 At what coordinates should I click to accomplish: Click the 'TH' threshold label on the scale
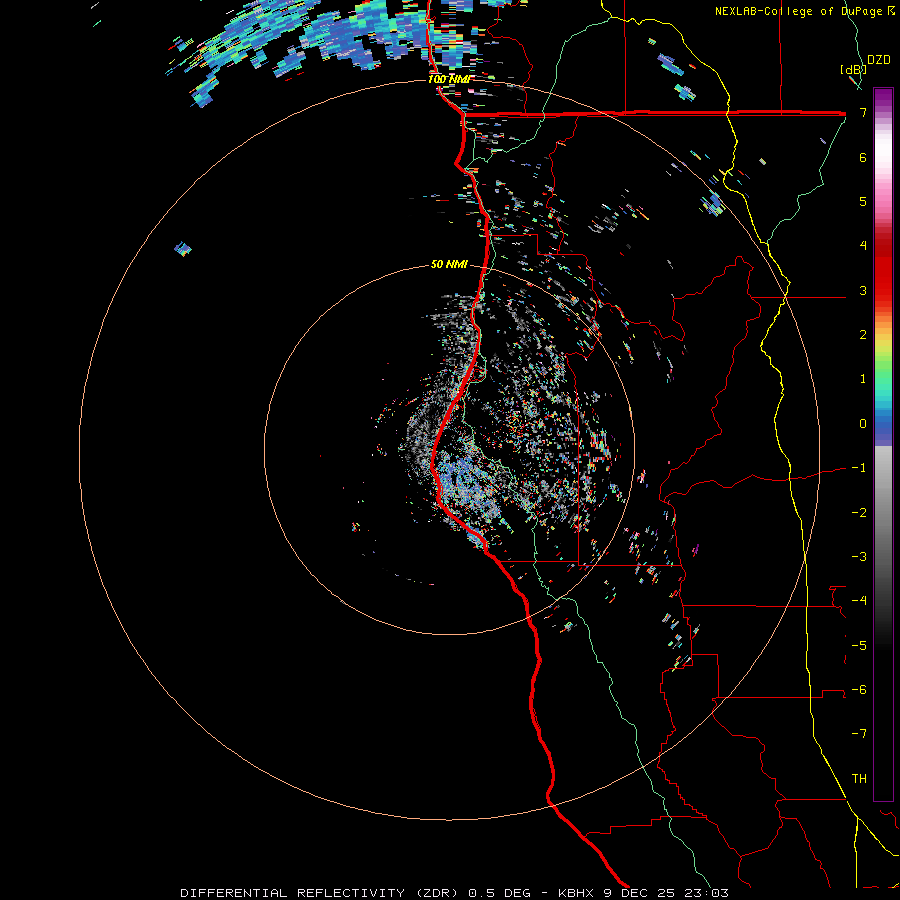(859, 778)
